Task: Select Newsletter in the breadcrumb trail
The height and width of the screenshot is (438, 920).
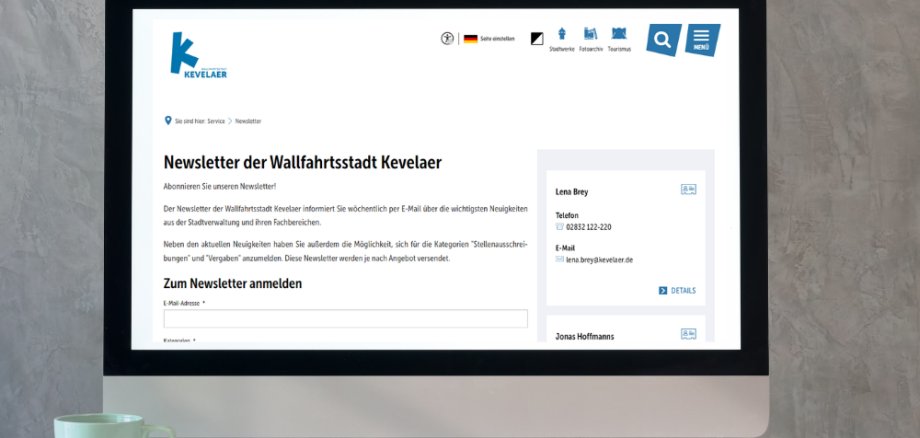Action: tap(248, 121)
